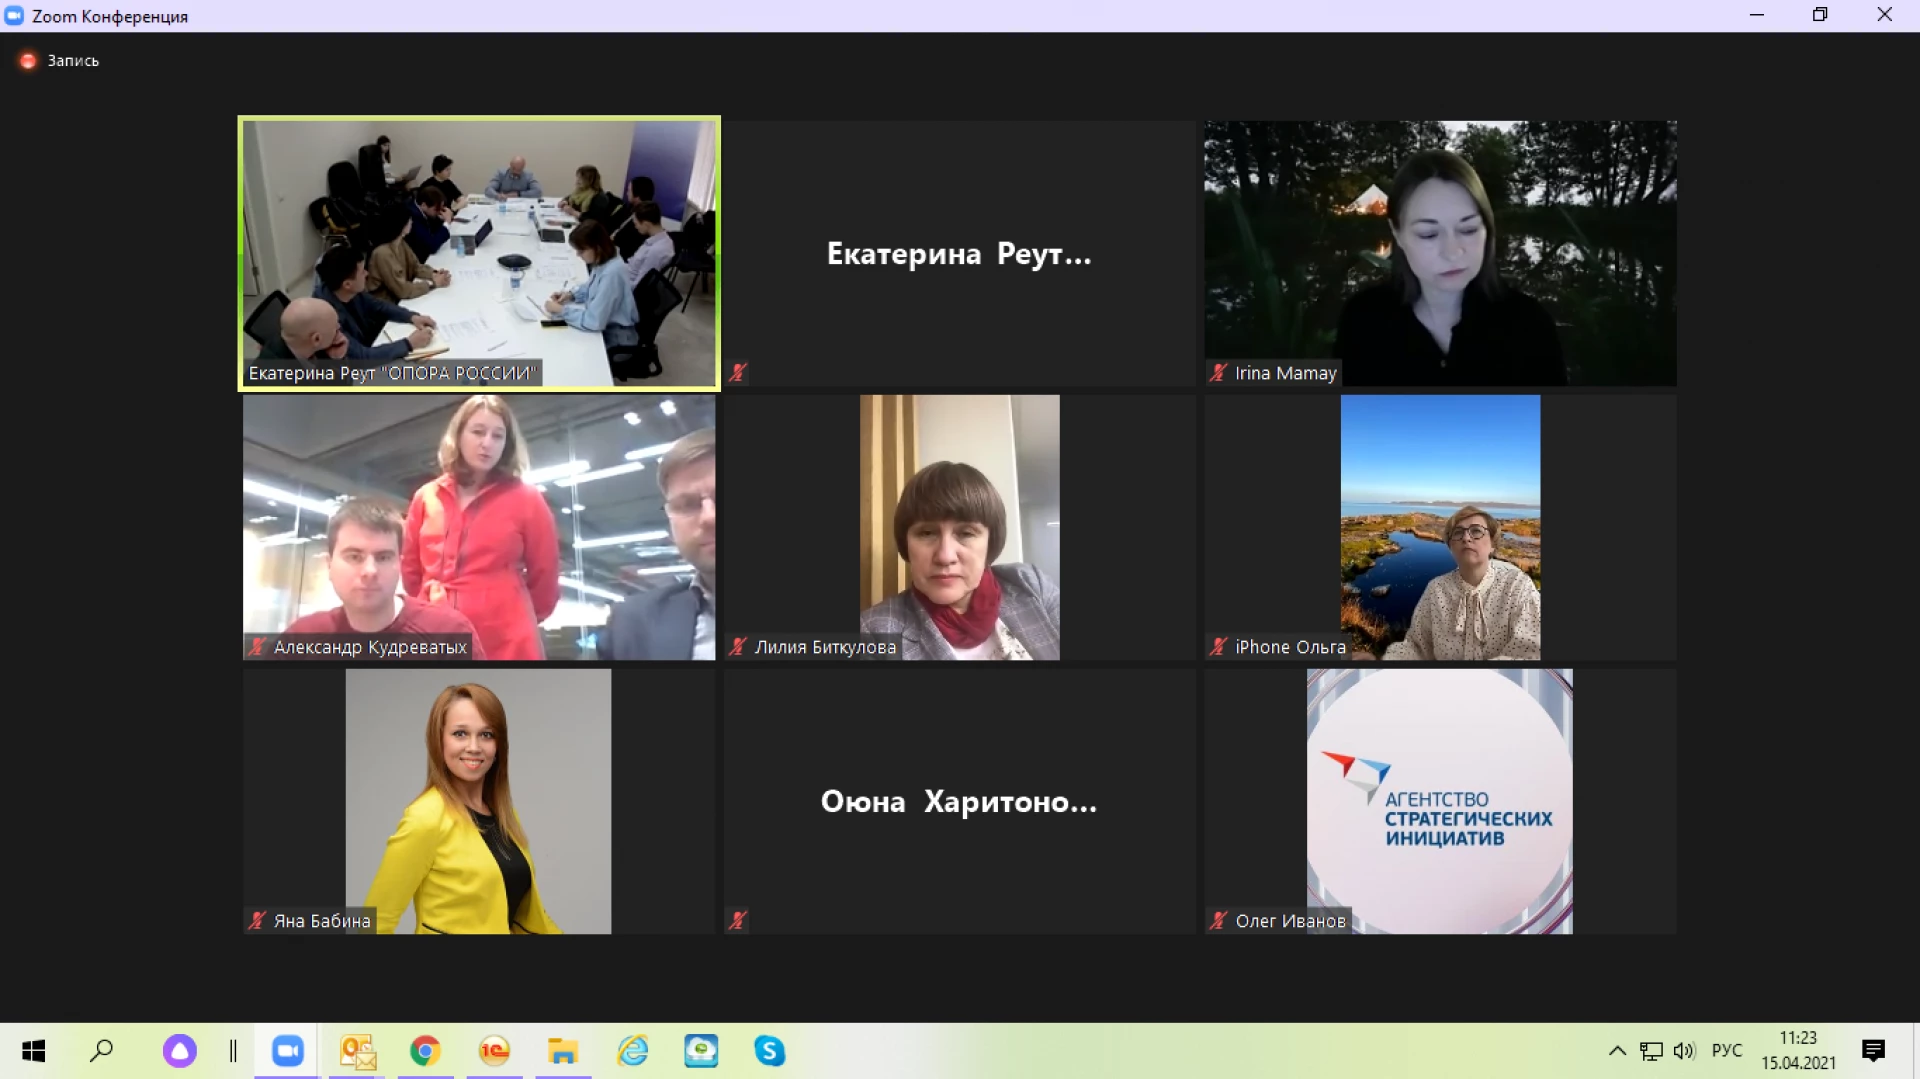Open the 1C application from taskbar
The image size is (1920, 1079).
click(x=494, y=1051)
